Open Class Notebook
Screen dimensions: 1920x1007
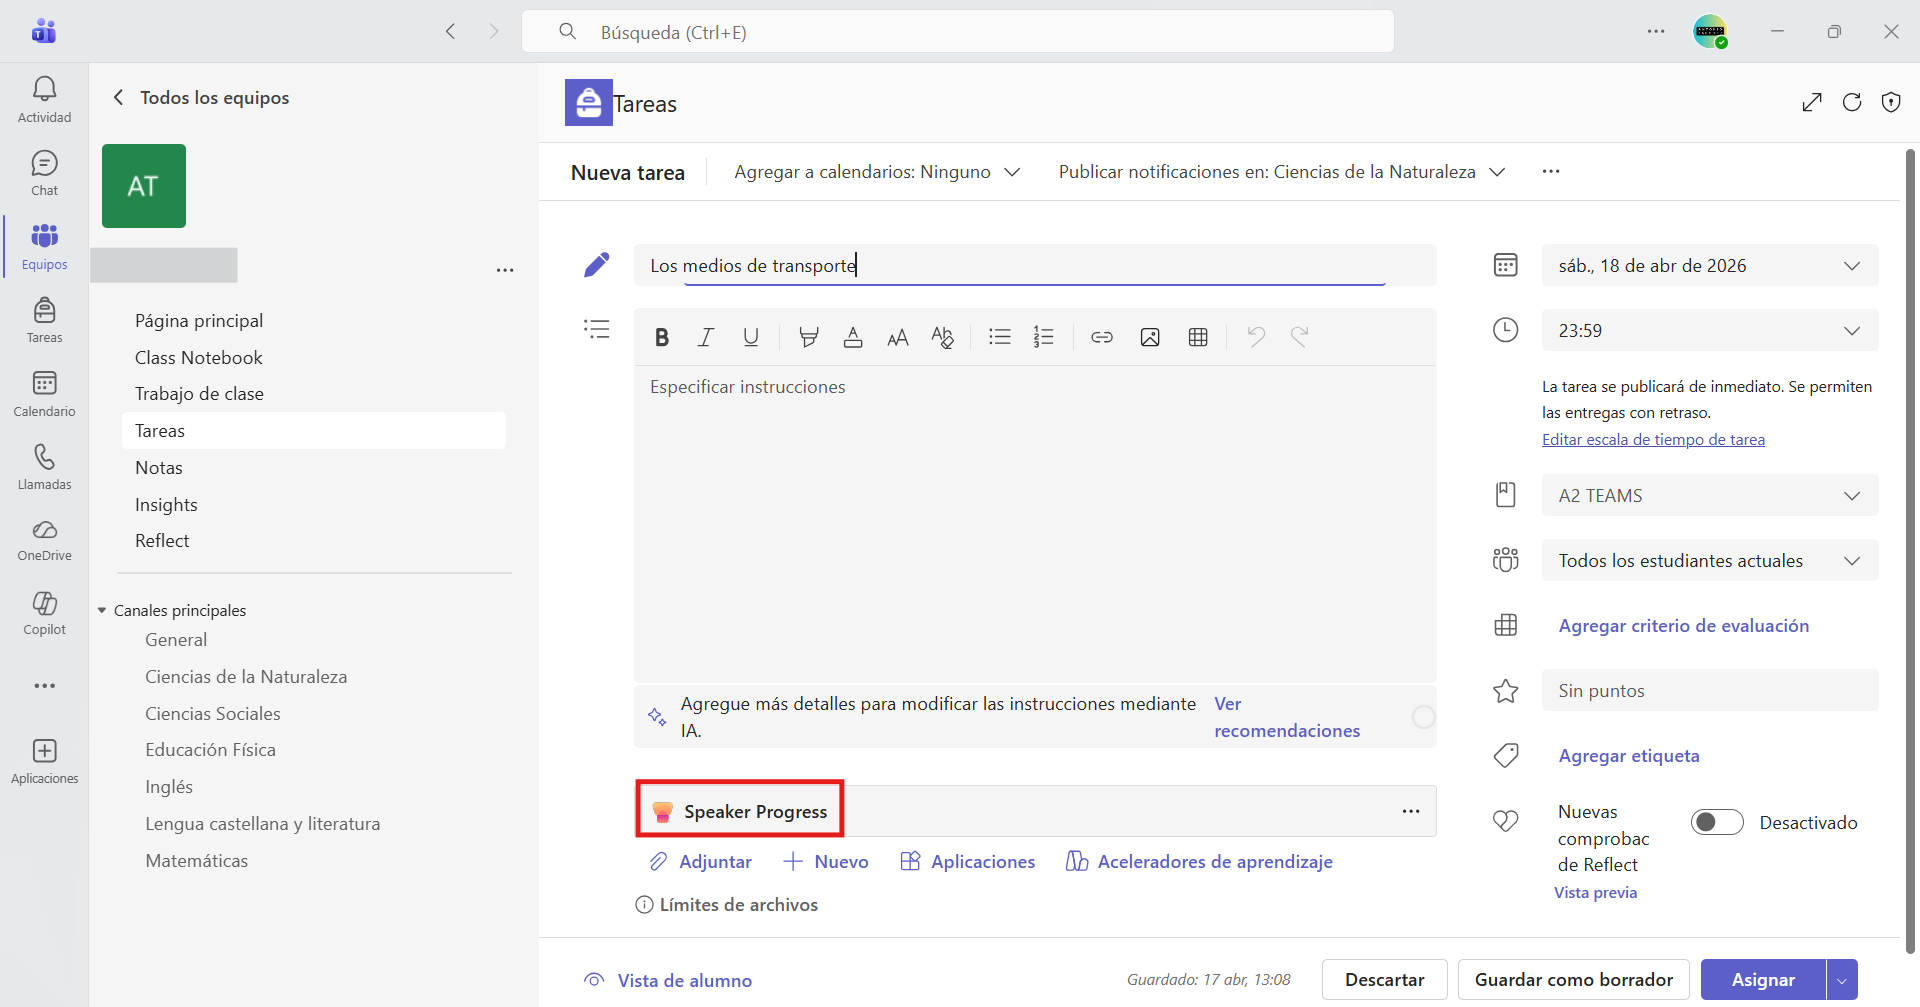[199, 358]
